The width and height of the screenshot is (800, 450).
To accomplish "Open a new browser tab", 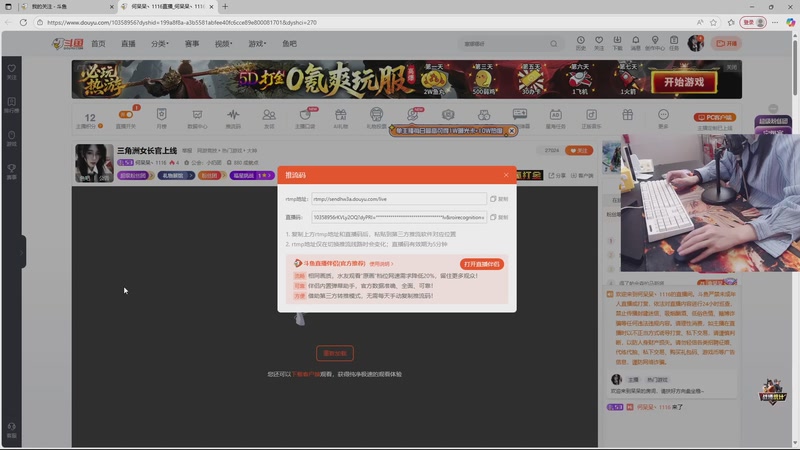I will 225,7.
